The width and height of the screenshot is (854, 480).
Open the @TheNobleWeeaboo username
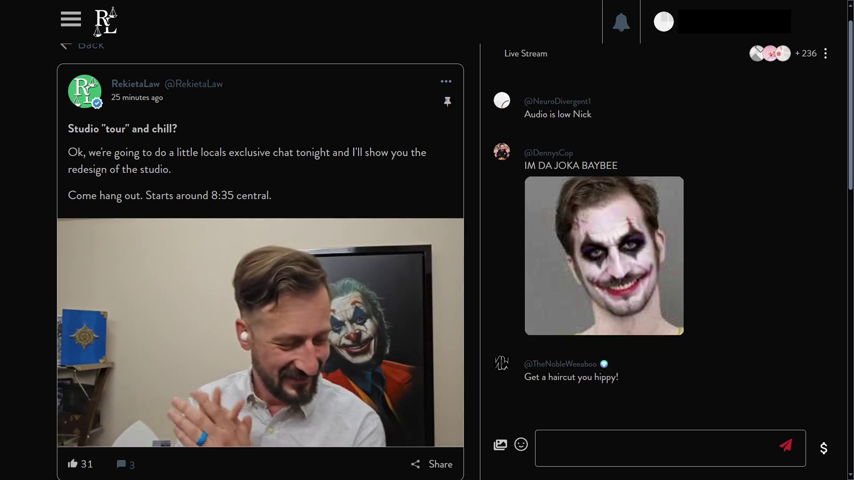pos(560,364)
